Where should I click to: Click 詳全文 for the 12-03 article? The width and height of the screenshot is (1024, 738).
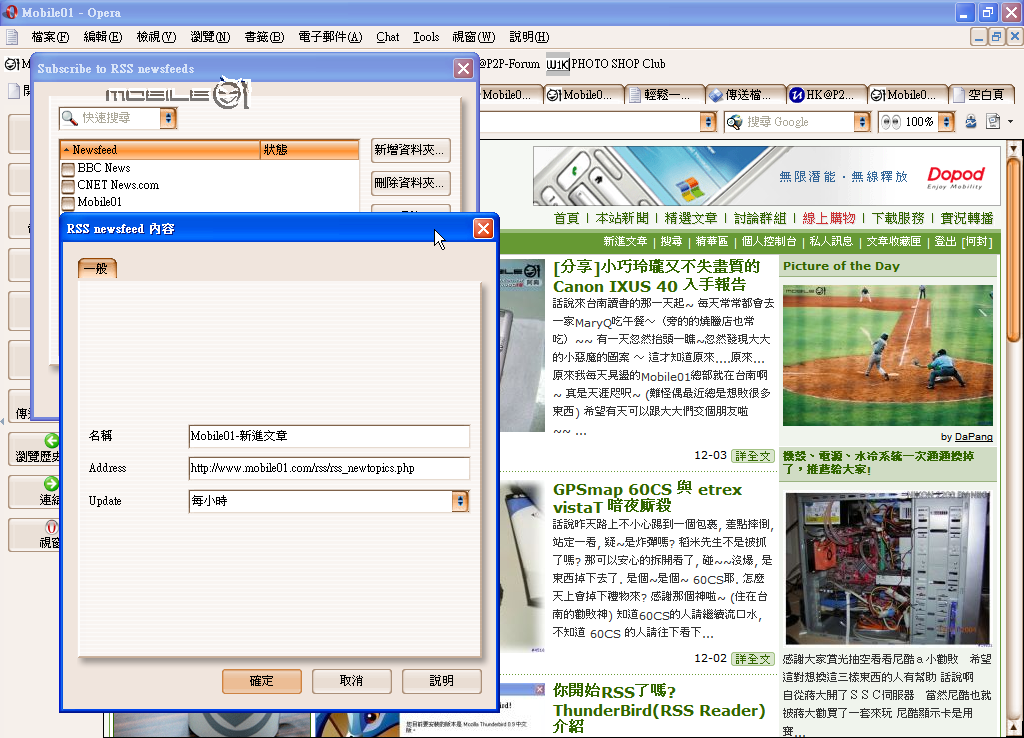(752, 456)
